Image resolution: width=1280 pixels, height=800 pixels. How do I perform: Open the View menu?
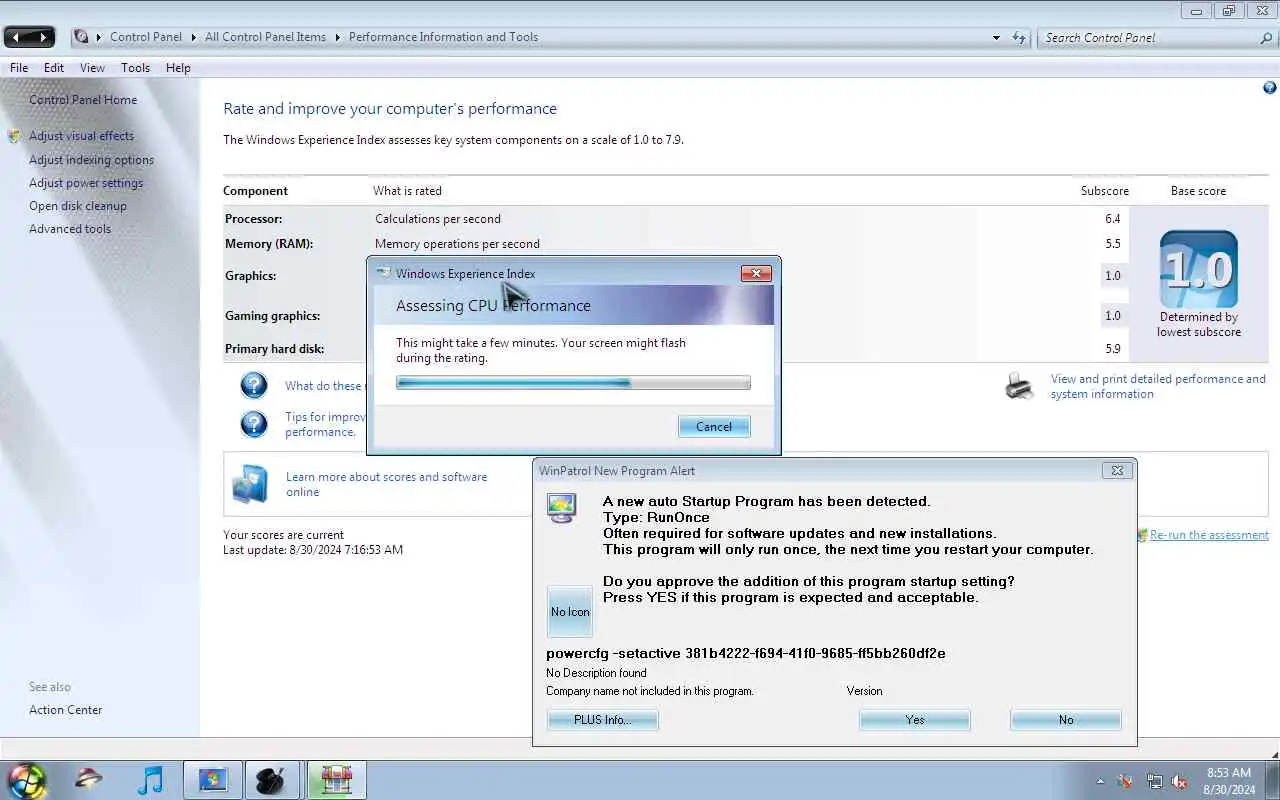(x=92, y=68)
